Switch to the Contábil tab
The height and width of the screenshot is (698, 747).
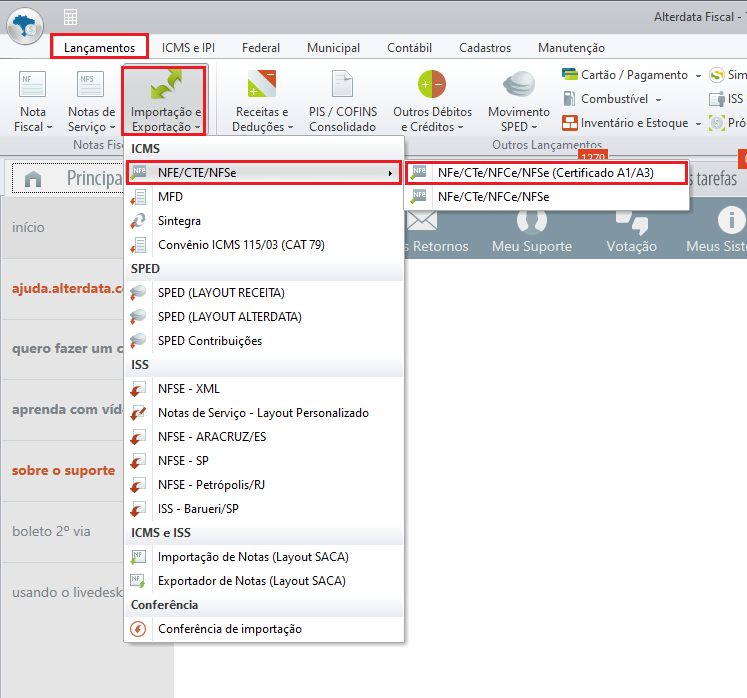(409, 48)
